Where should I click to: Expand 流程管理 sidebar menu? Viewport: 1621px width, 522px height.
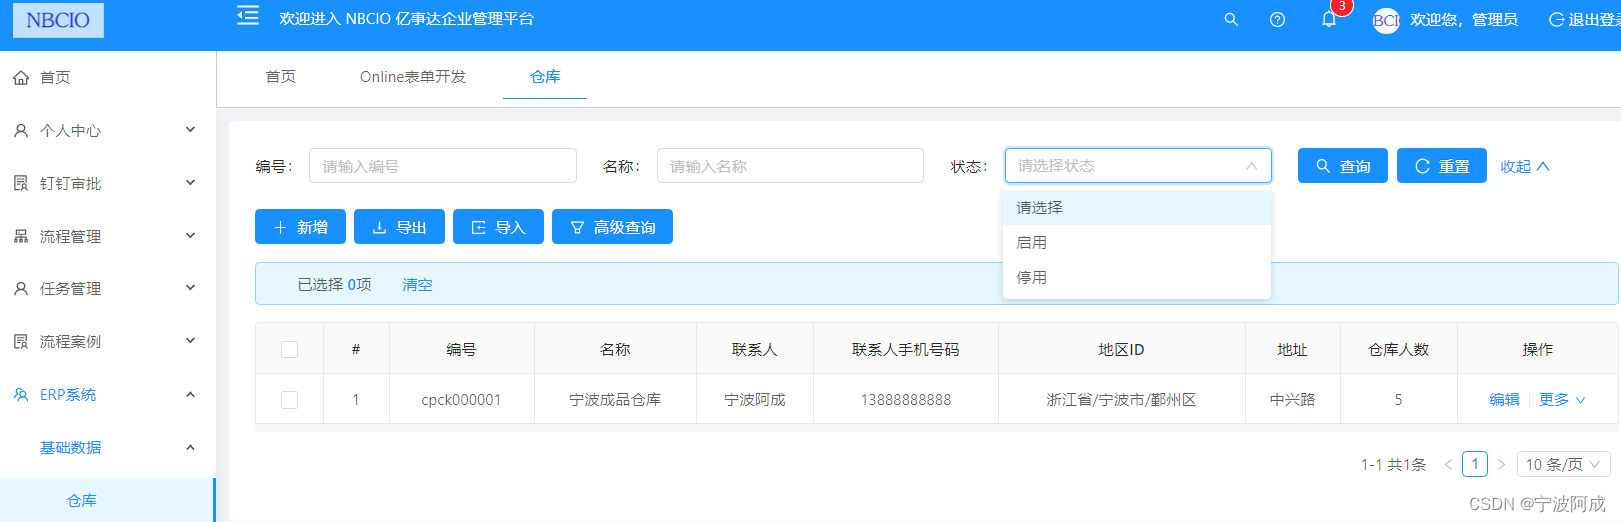107,237
